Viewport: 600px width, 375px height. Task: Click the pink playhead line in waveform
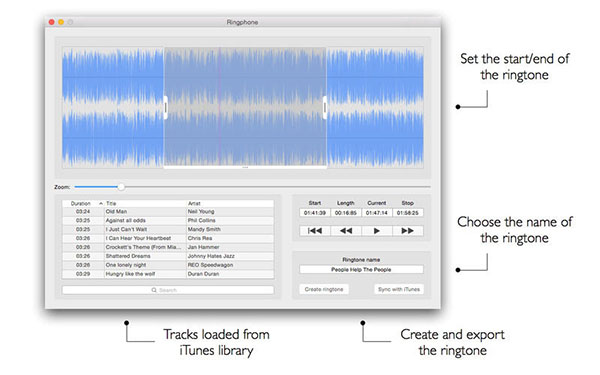(220, 107)
